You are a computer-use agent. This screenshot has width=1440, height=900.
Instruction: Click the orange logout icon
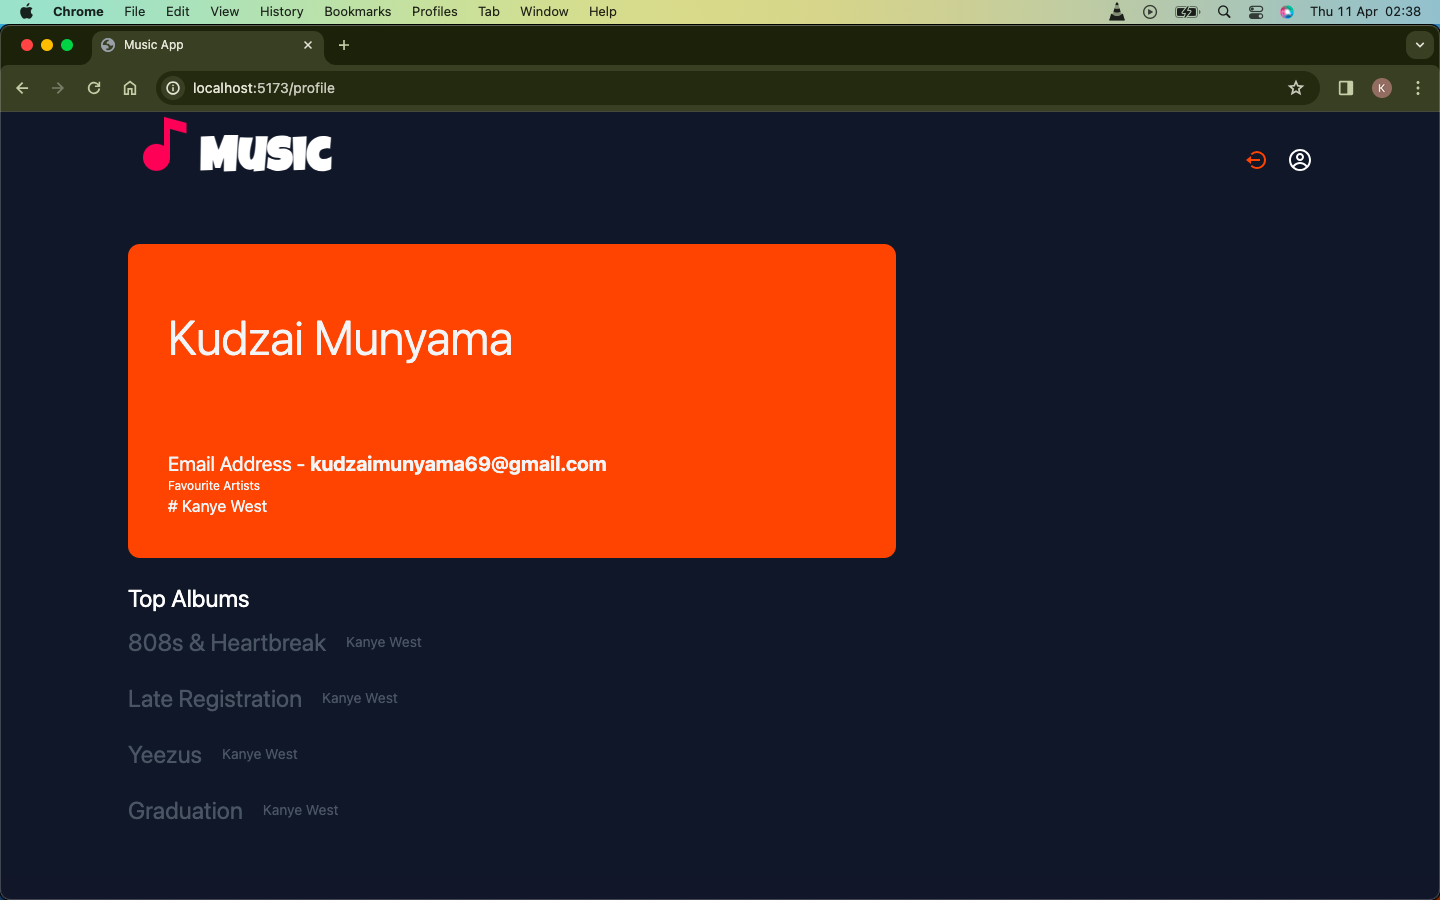[1256, 160]
